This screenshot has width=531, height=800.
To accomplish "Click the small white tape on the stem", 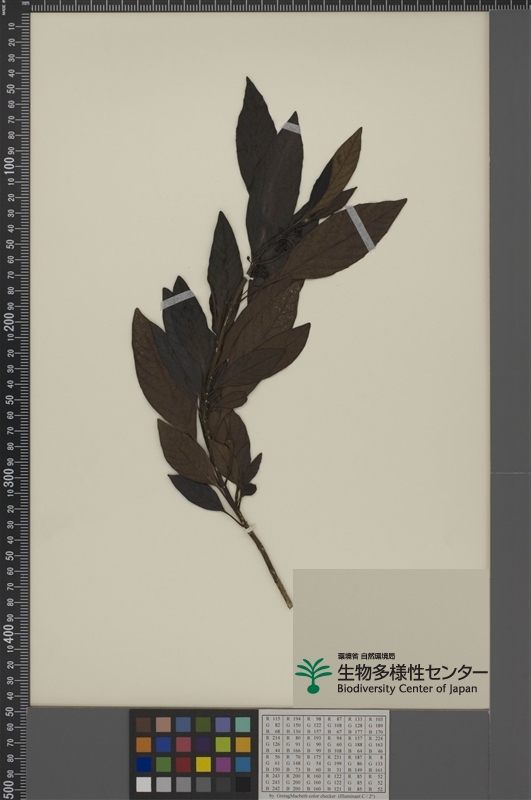I will [250, 531].
